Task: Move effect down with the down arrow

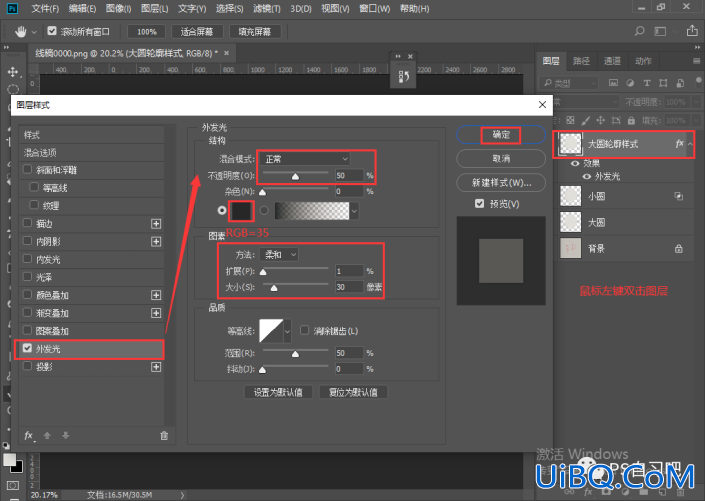Action: click(x=66, y=435)
